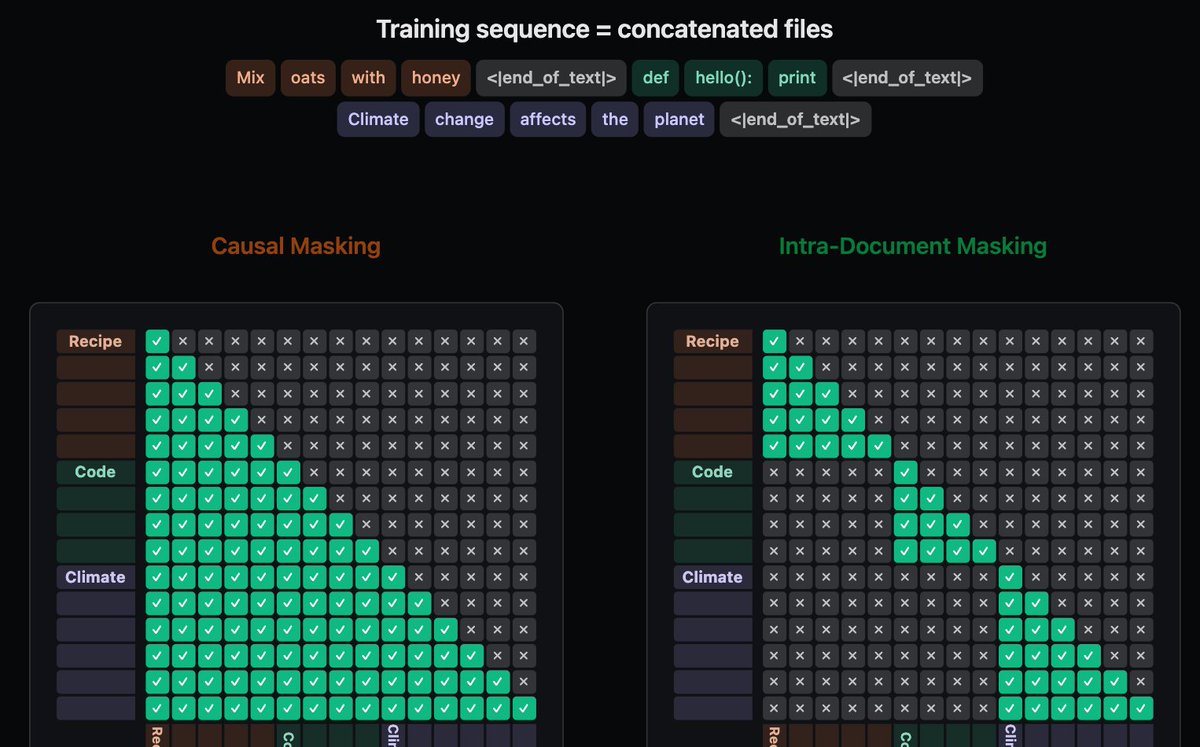The image size is (1200, 747).
Task: Select the 'def' code token
Action: [656, 78]
